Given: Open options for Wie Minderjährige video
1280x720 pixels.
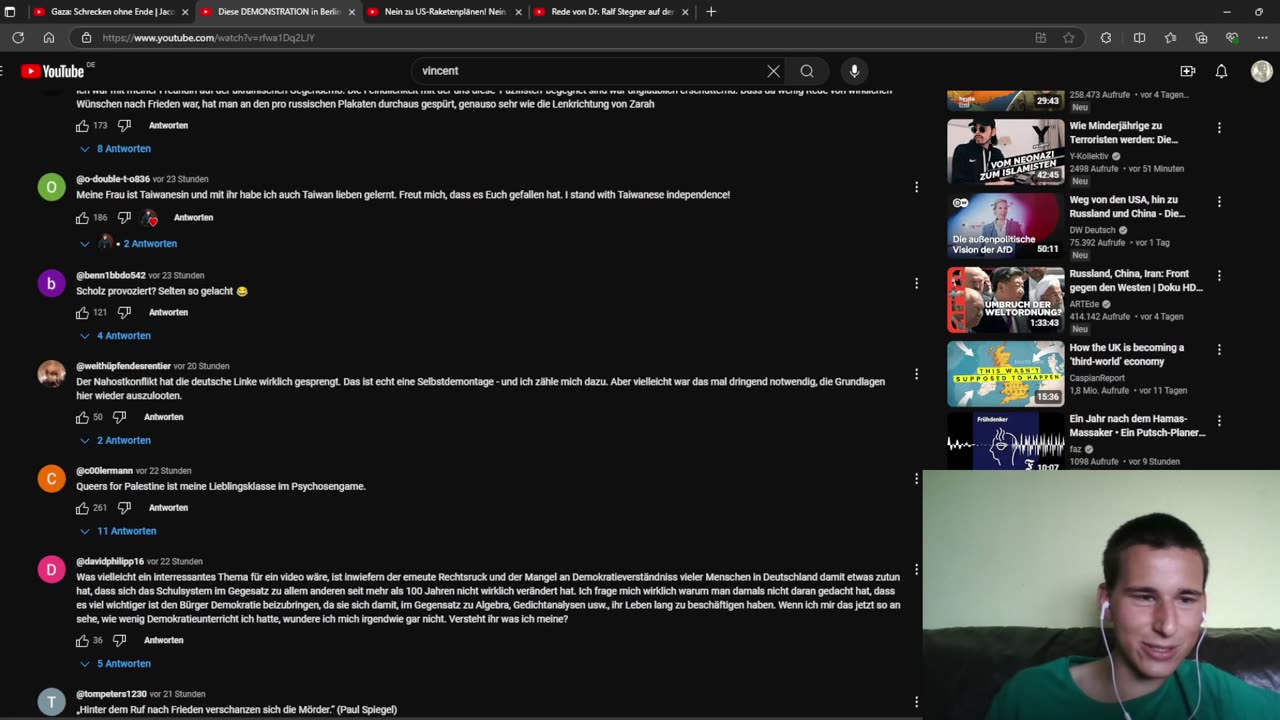Looking at the screenshot, I should 1219,128.
